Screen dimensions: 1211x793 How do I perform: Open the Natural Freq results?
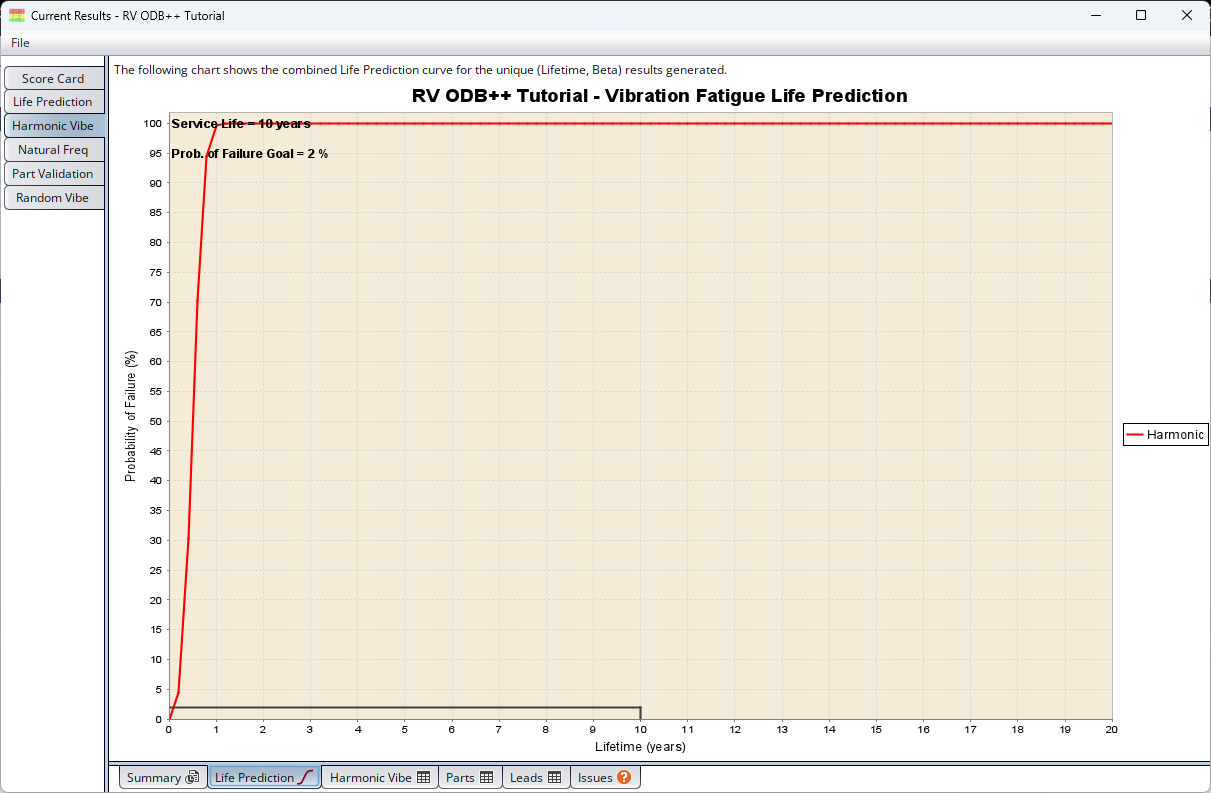click(53, 150)
